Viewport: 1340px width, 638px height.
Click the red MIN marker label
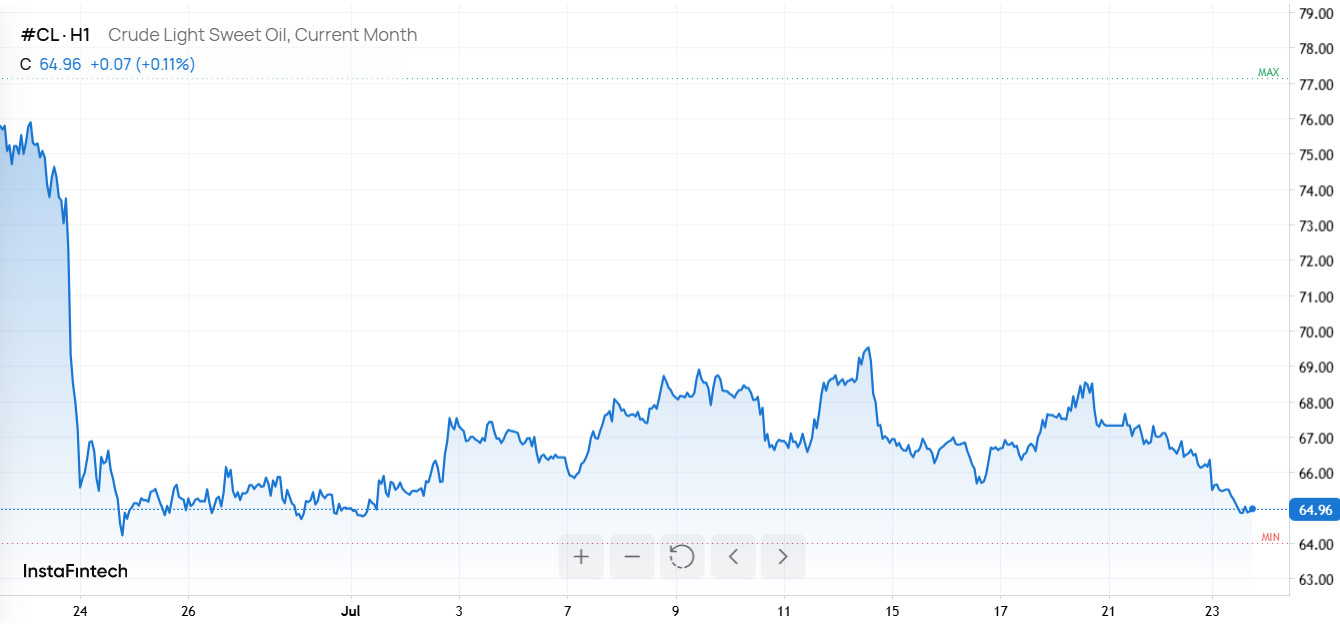(x=1270, y=538)
